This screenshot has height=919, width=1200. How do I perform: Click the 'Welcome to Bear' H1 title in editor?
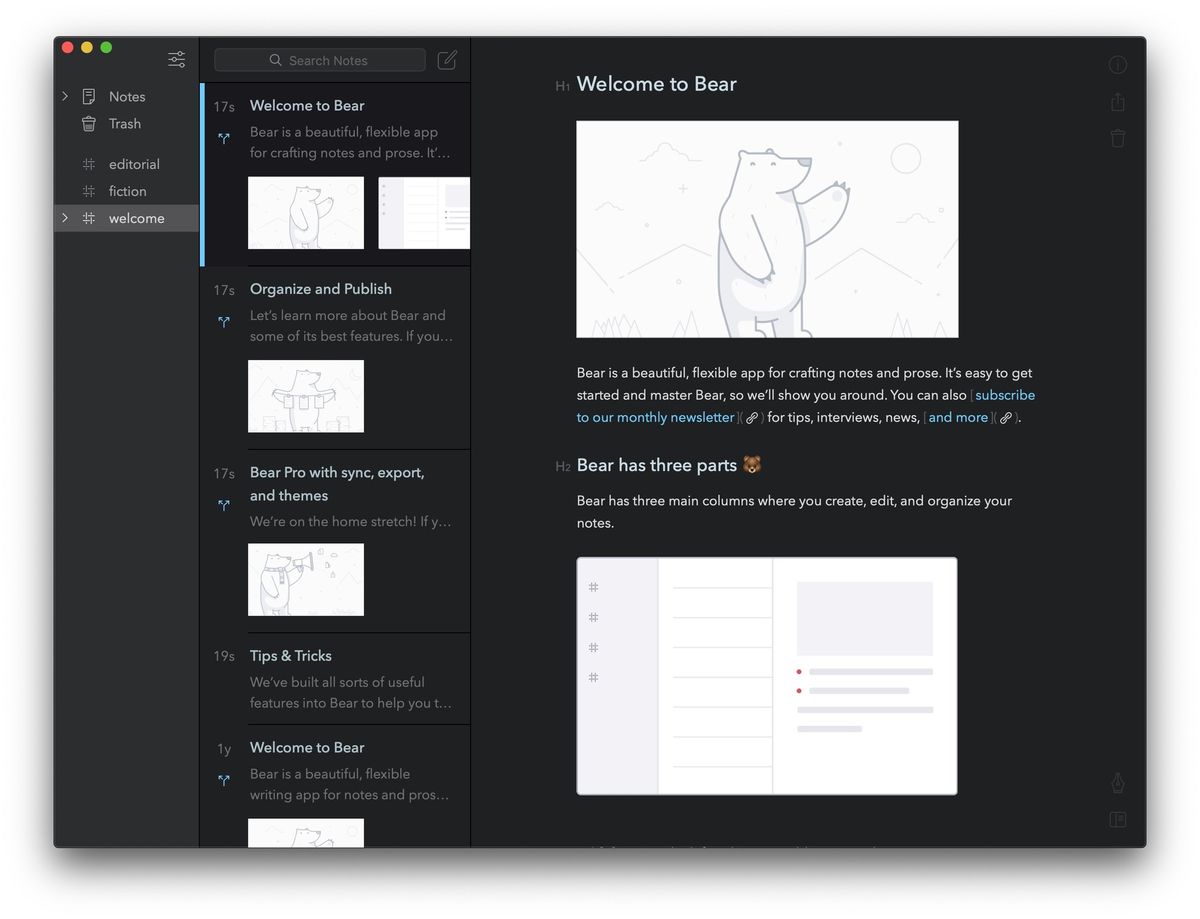click(657, 84)
